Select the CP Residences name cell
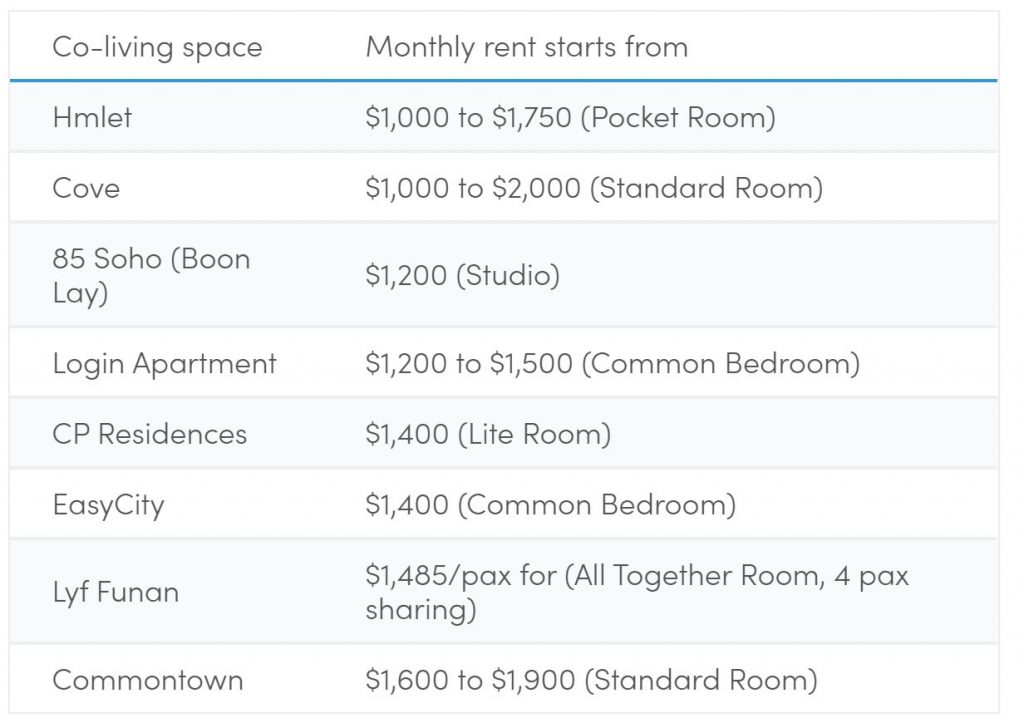This screenshot has height=728, width=1024. pyautogui.click(x=149, y=434)
